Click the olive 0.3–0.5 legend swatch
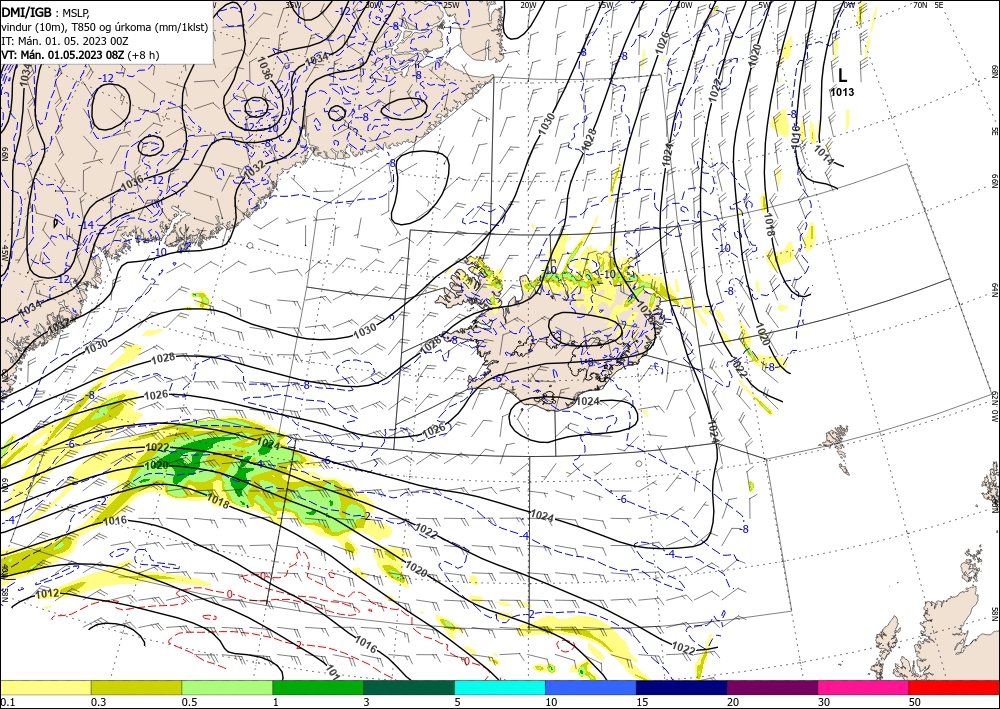 click(136, 687)
